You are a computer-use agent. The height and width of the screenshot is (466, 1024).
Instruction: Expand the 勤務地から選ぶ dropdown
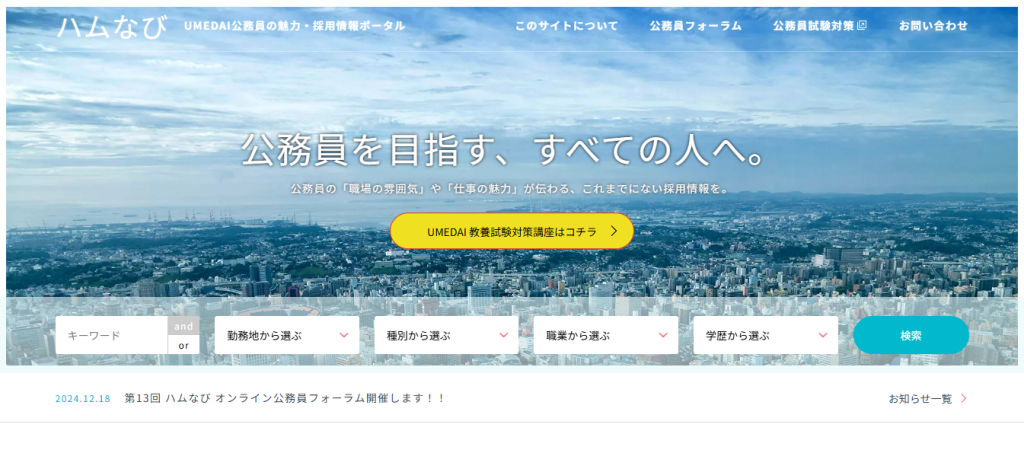(287, 336)
